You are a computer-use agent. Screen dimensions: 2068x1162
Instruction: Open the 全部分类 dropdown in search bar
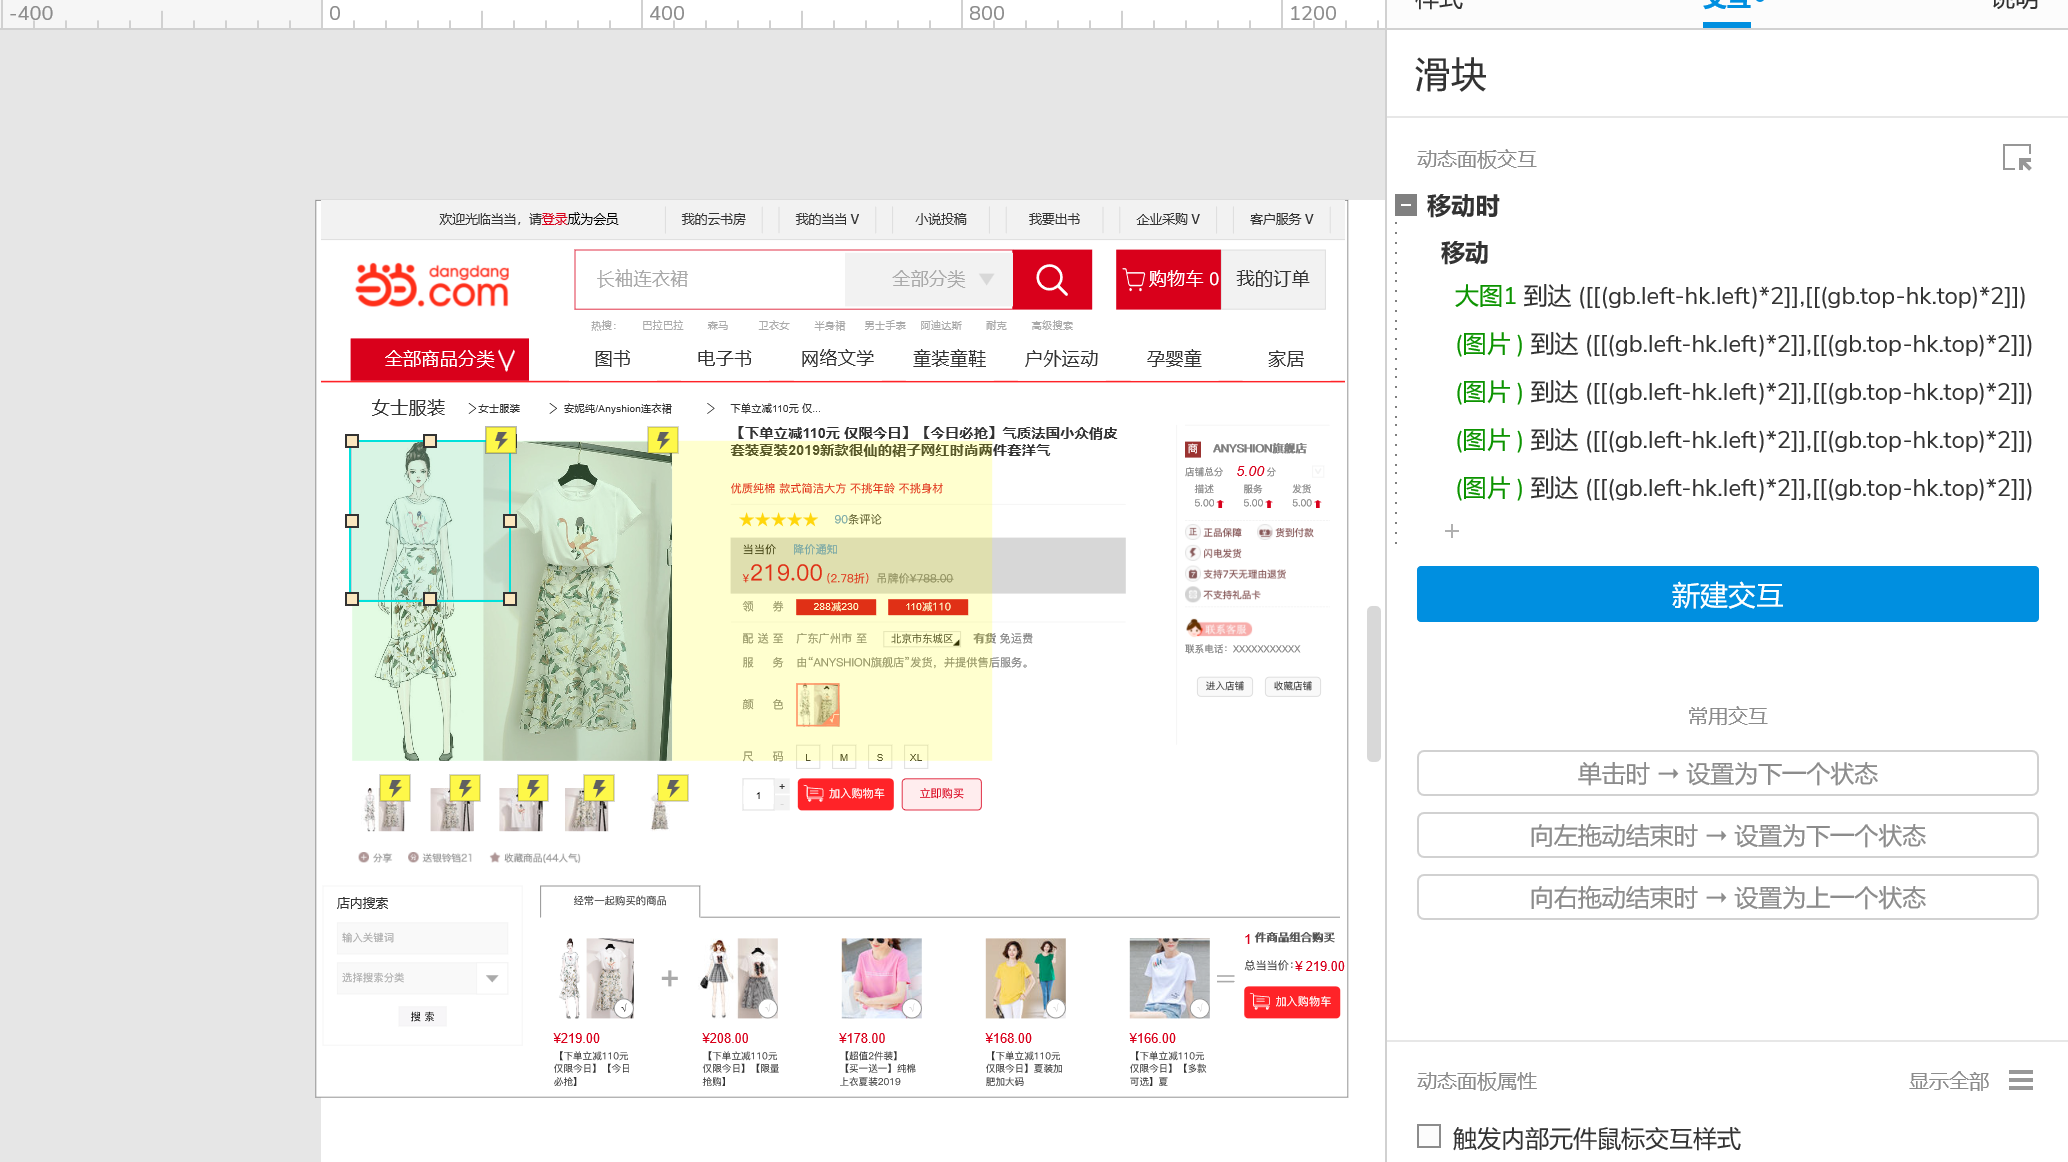point(941,279)
